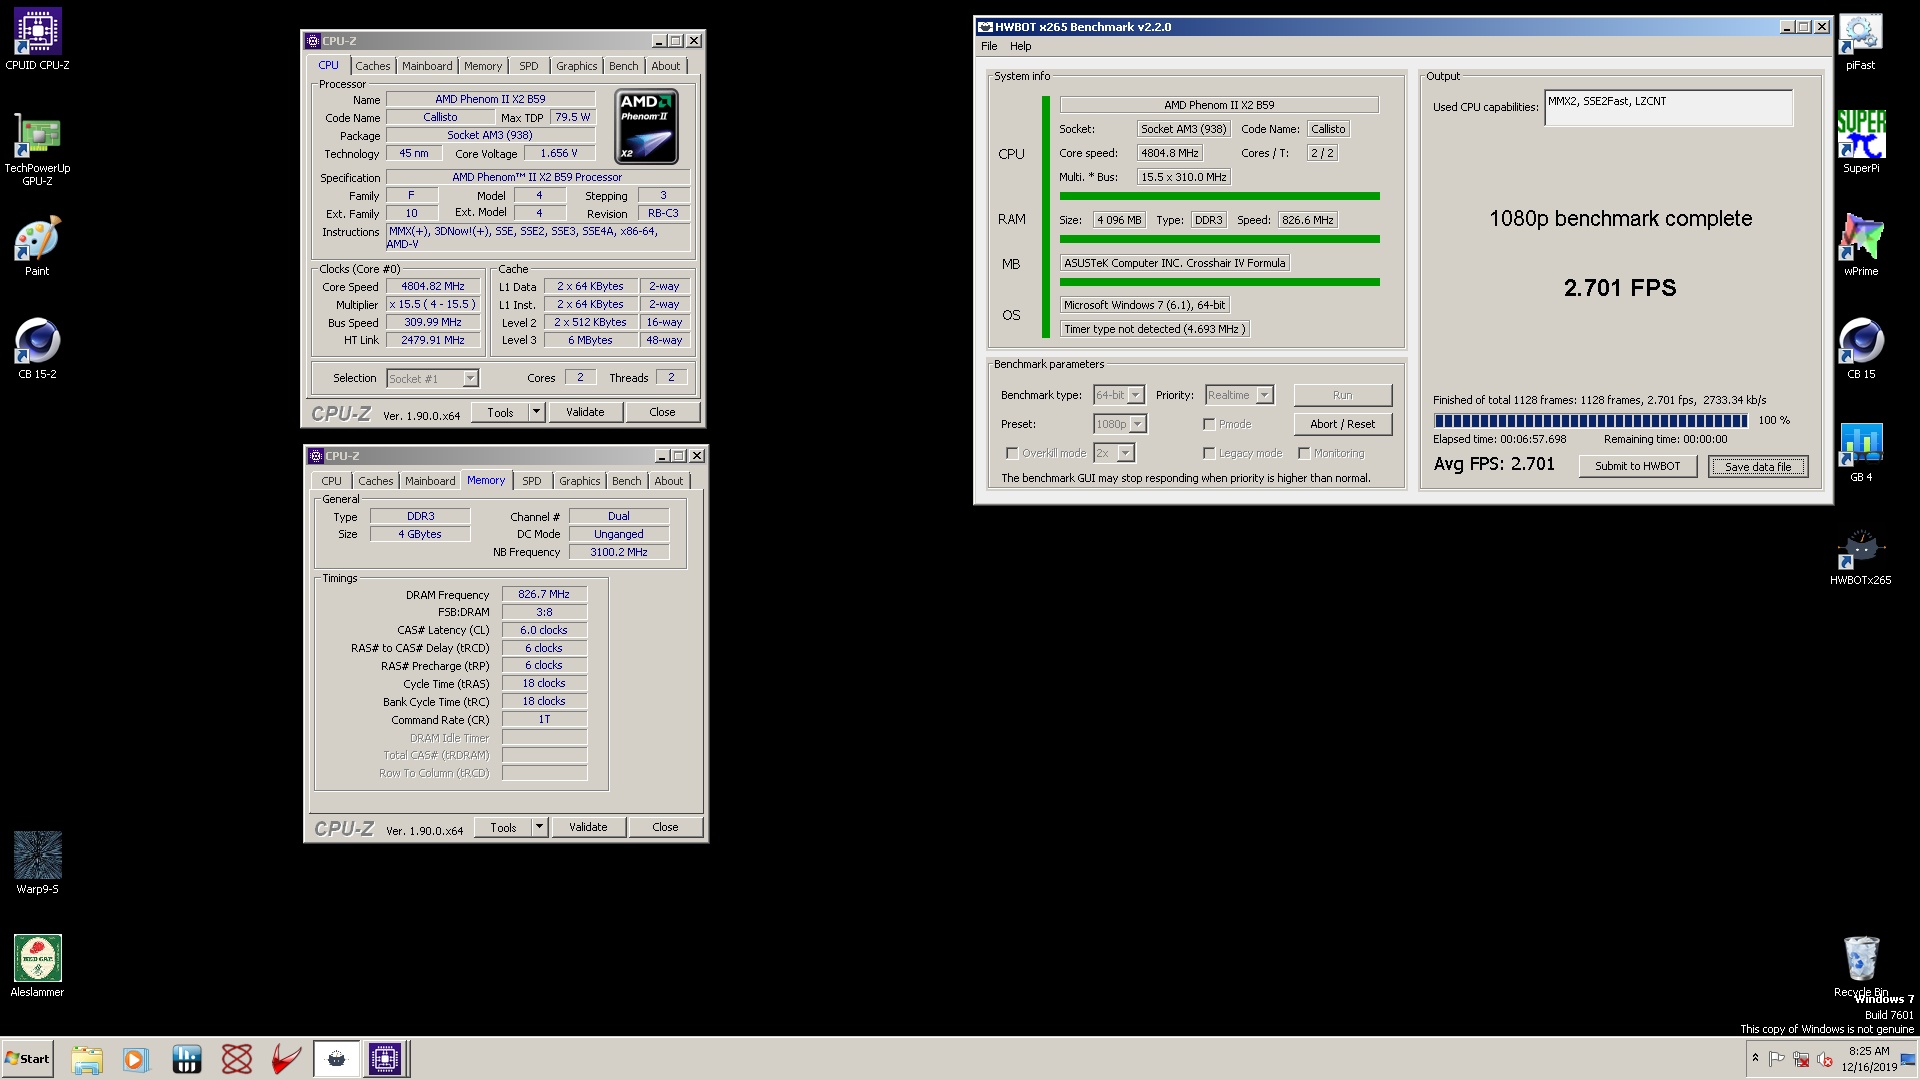Show hidden tray icons arrow
Image resolution: width=1920 pixels, height=1080 pixels.
(x=1755, y=1058)
